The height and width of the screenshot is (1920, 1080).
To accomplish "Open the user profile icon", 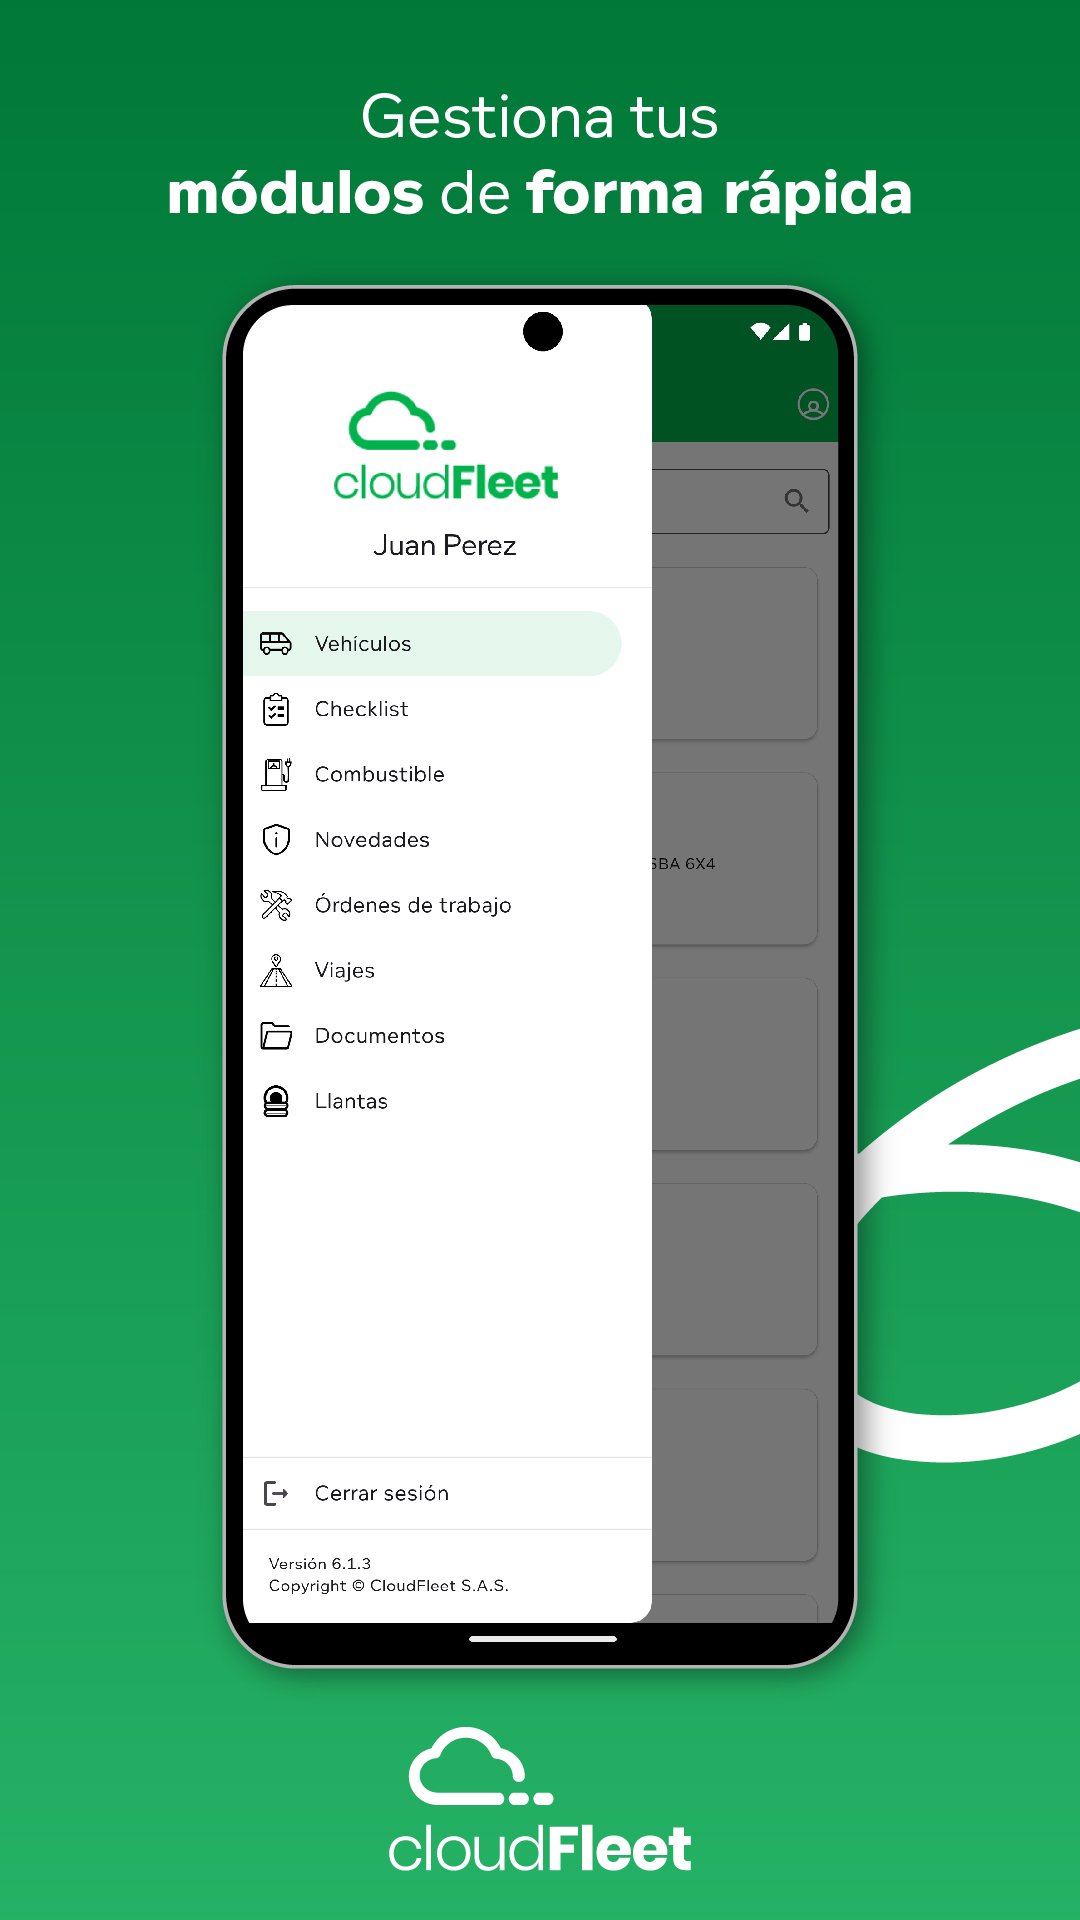I will point(812,405).
